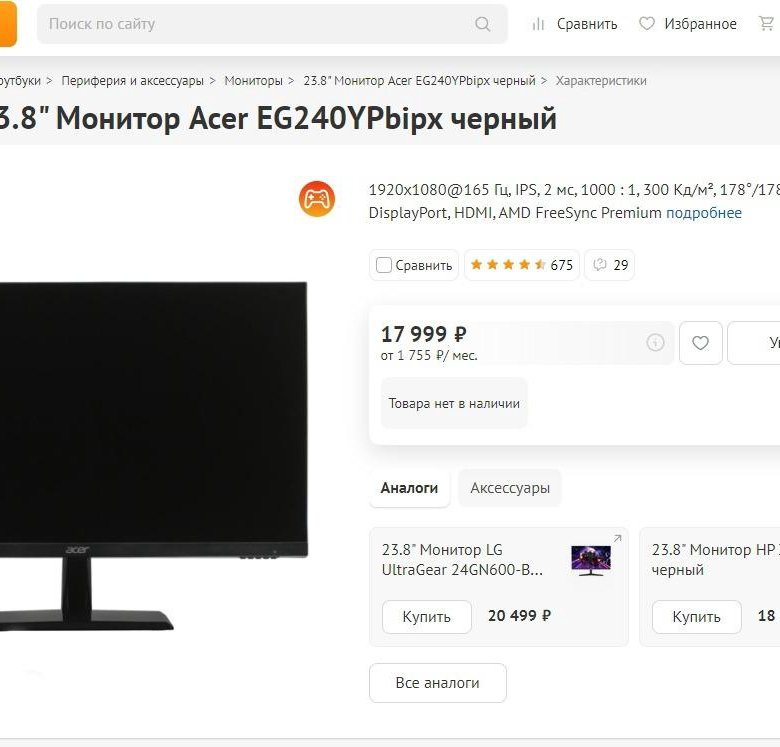
Task: Click Купить for LG UltraGear monitor
Action: tap(426, 617)
